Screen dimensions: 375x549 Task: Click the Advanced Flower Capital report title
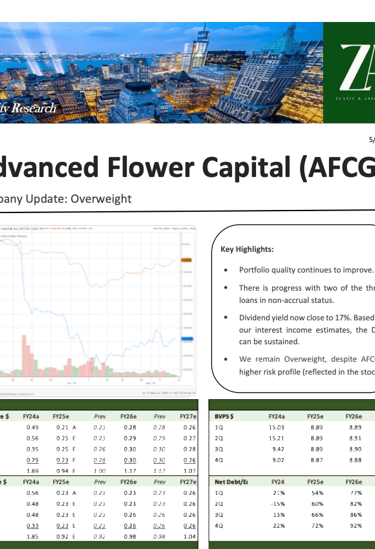pyautogui.click(x=187, y=168)
